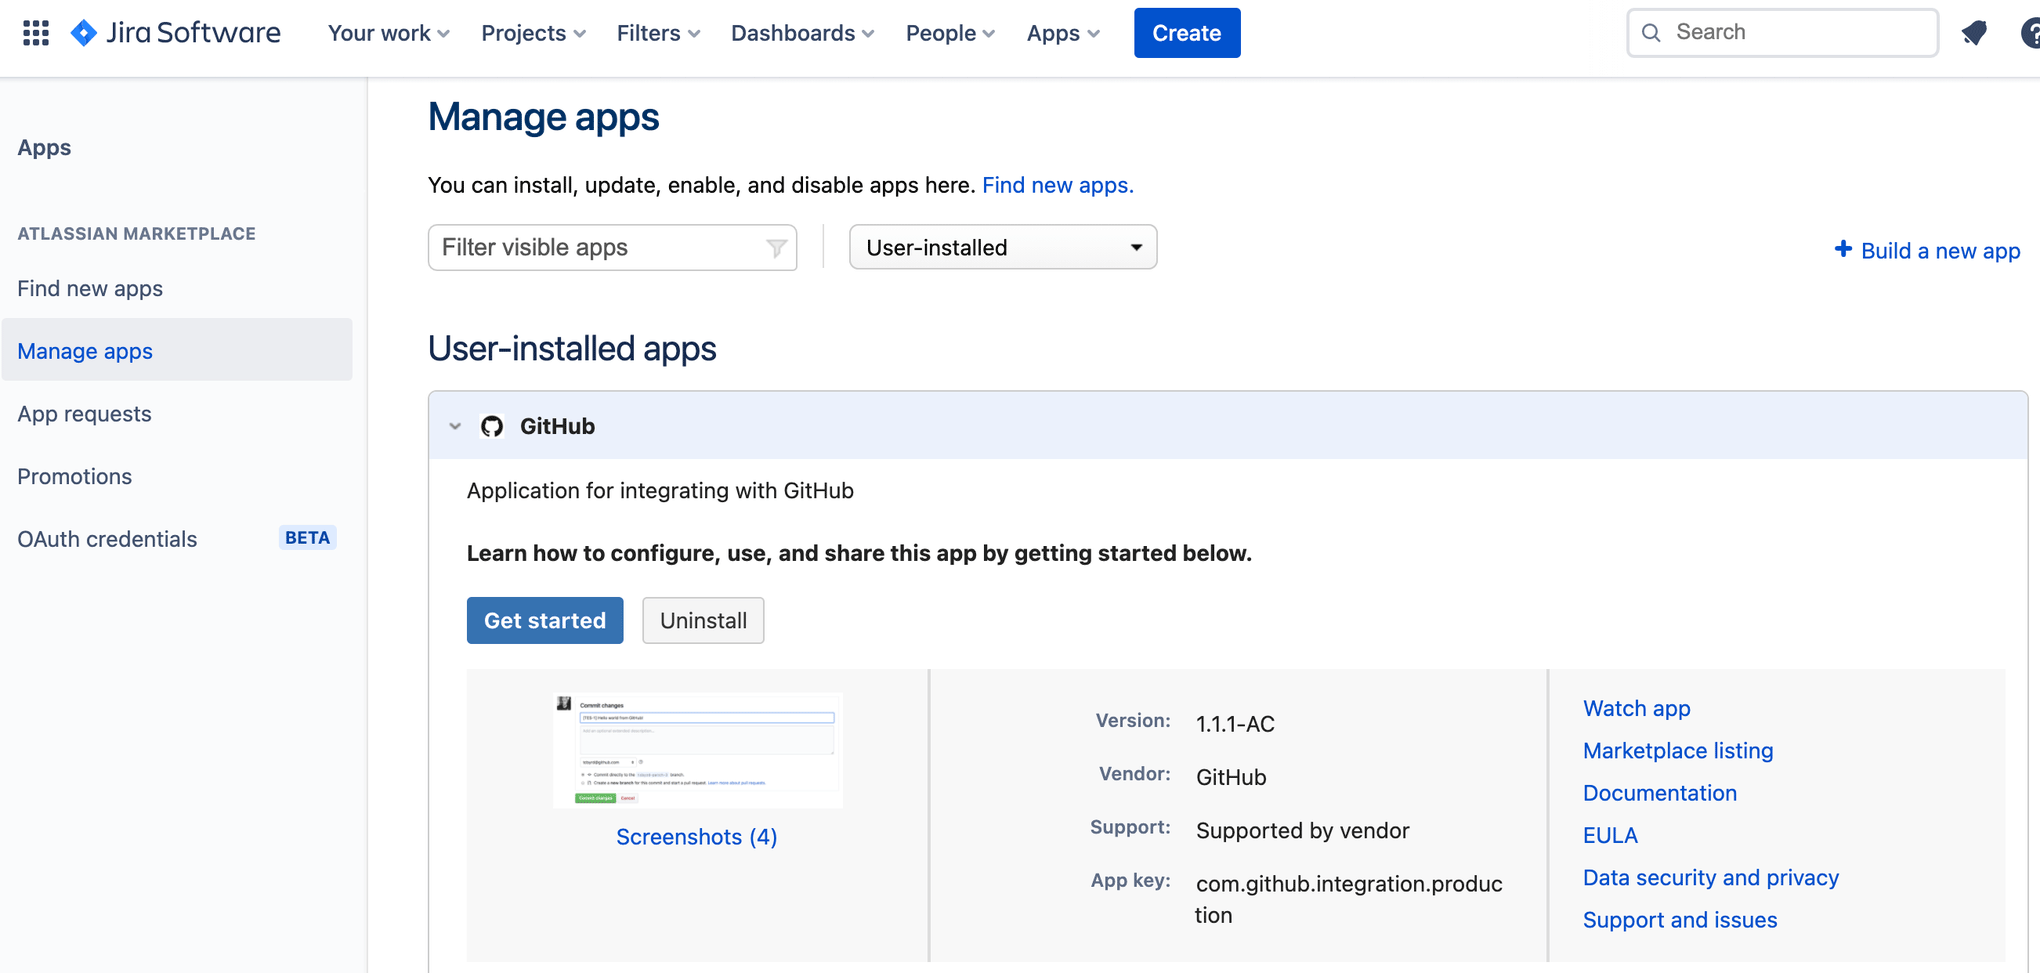
Task: Click the filter funnel icon
Action: [x=776, y=248]
